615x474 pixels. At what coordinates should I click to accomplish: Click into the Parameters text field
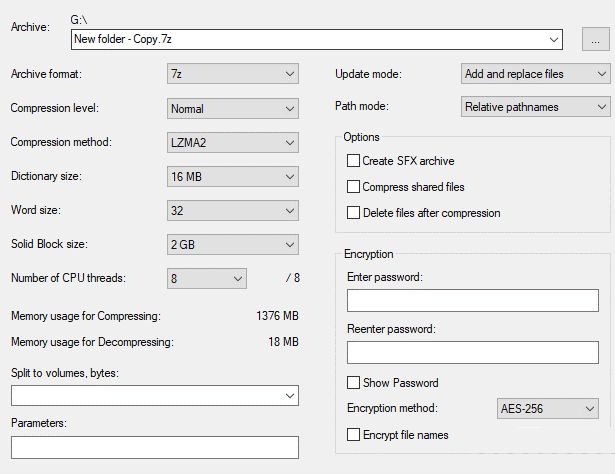[155, 448]
